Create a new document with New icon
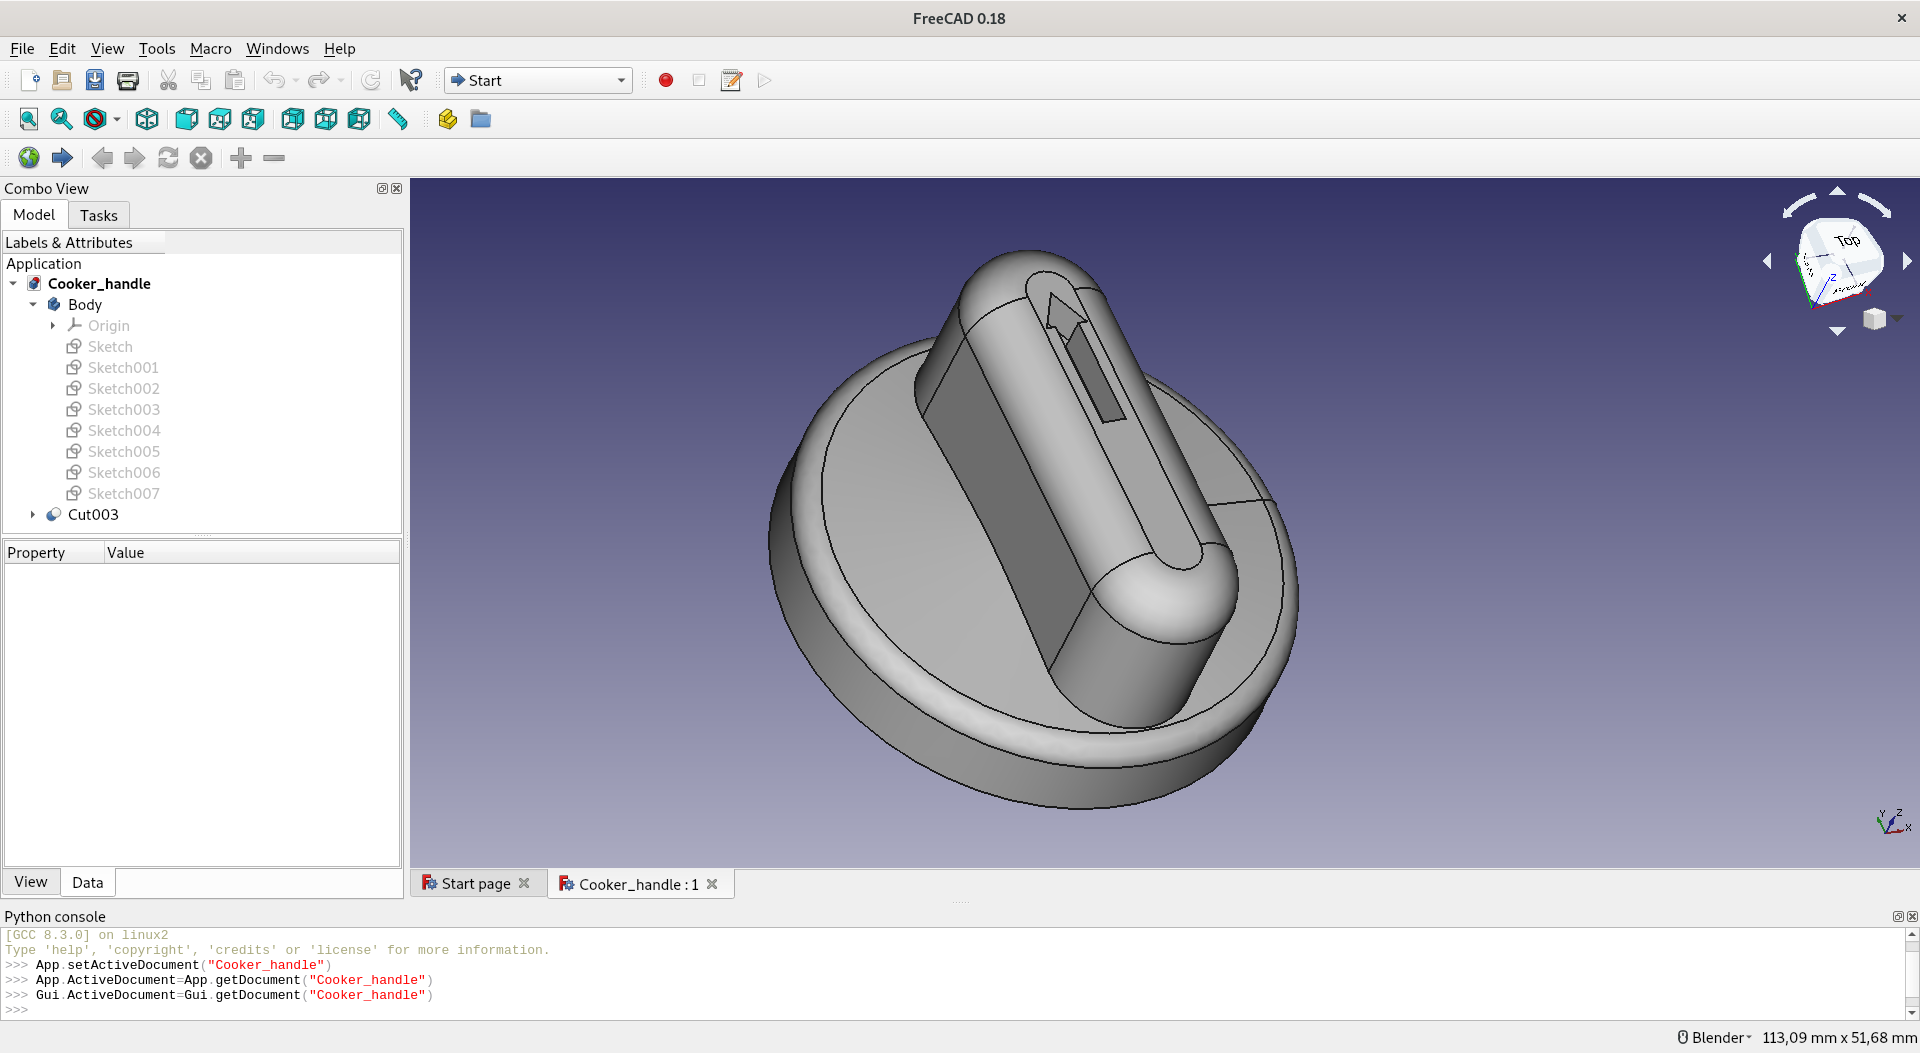 point(29,81)
